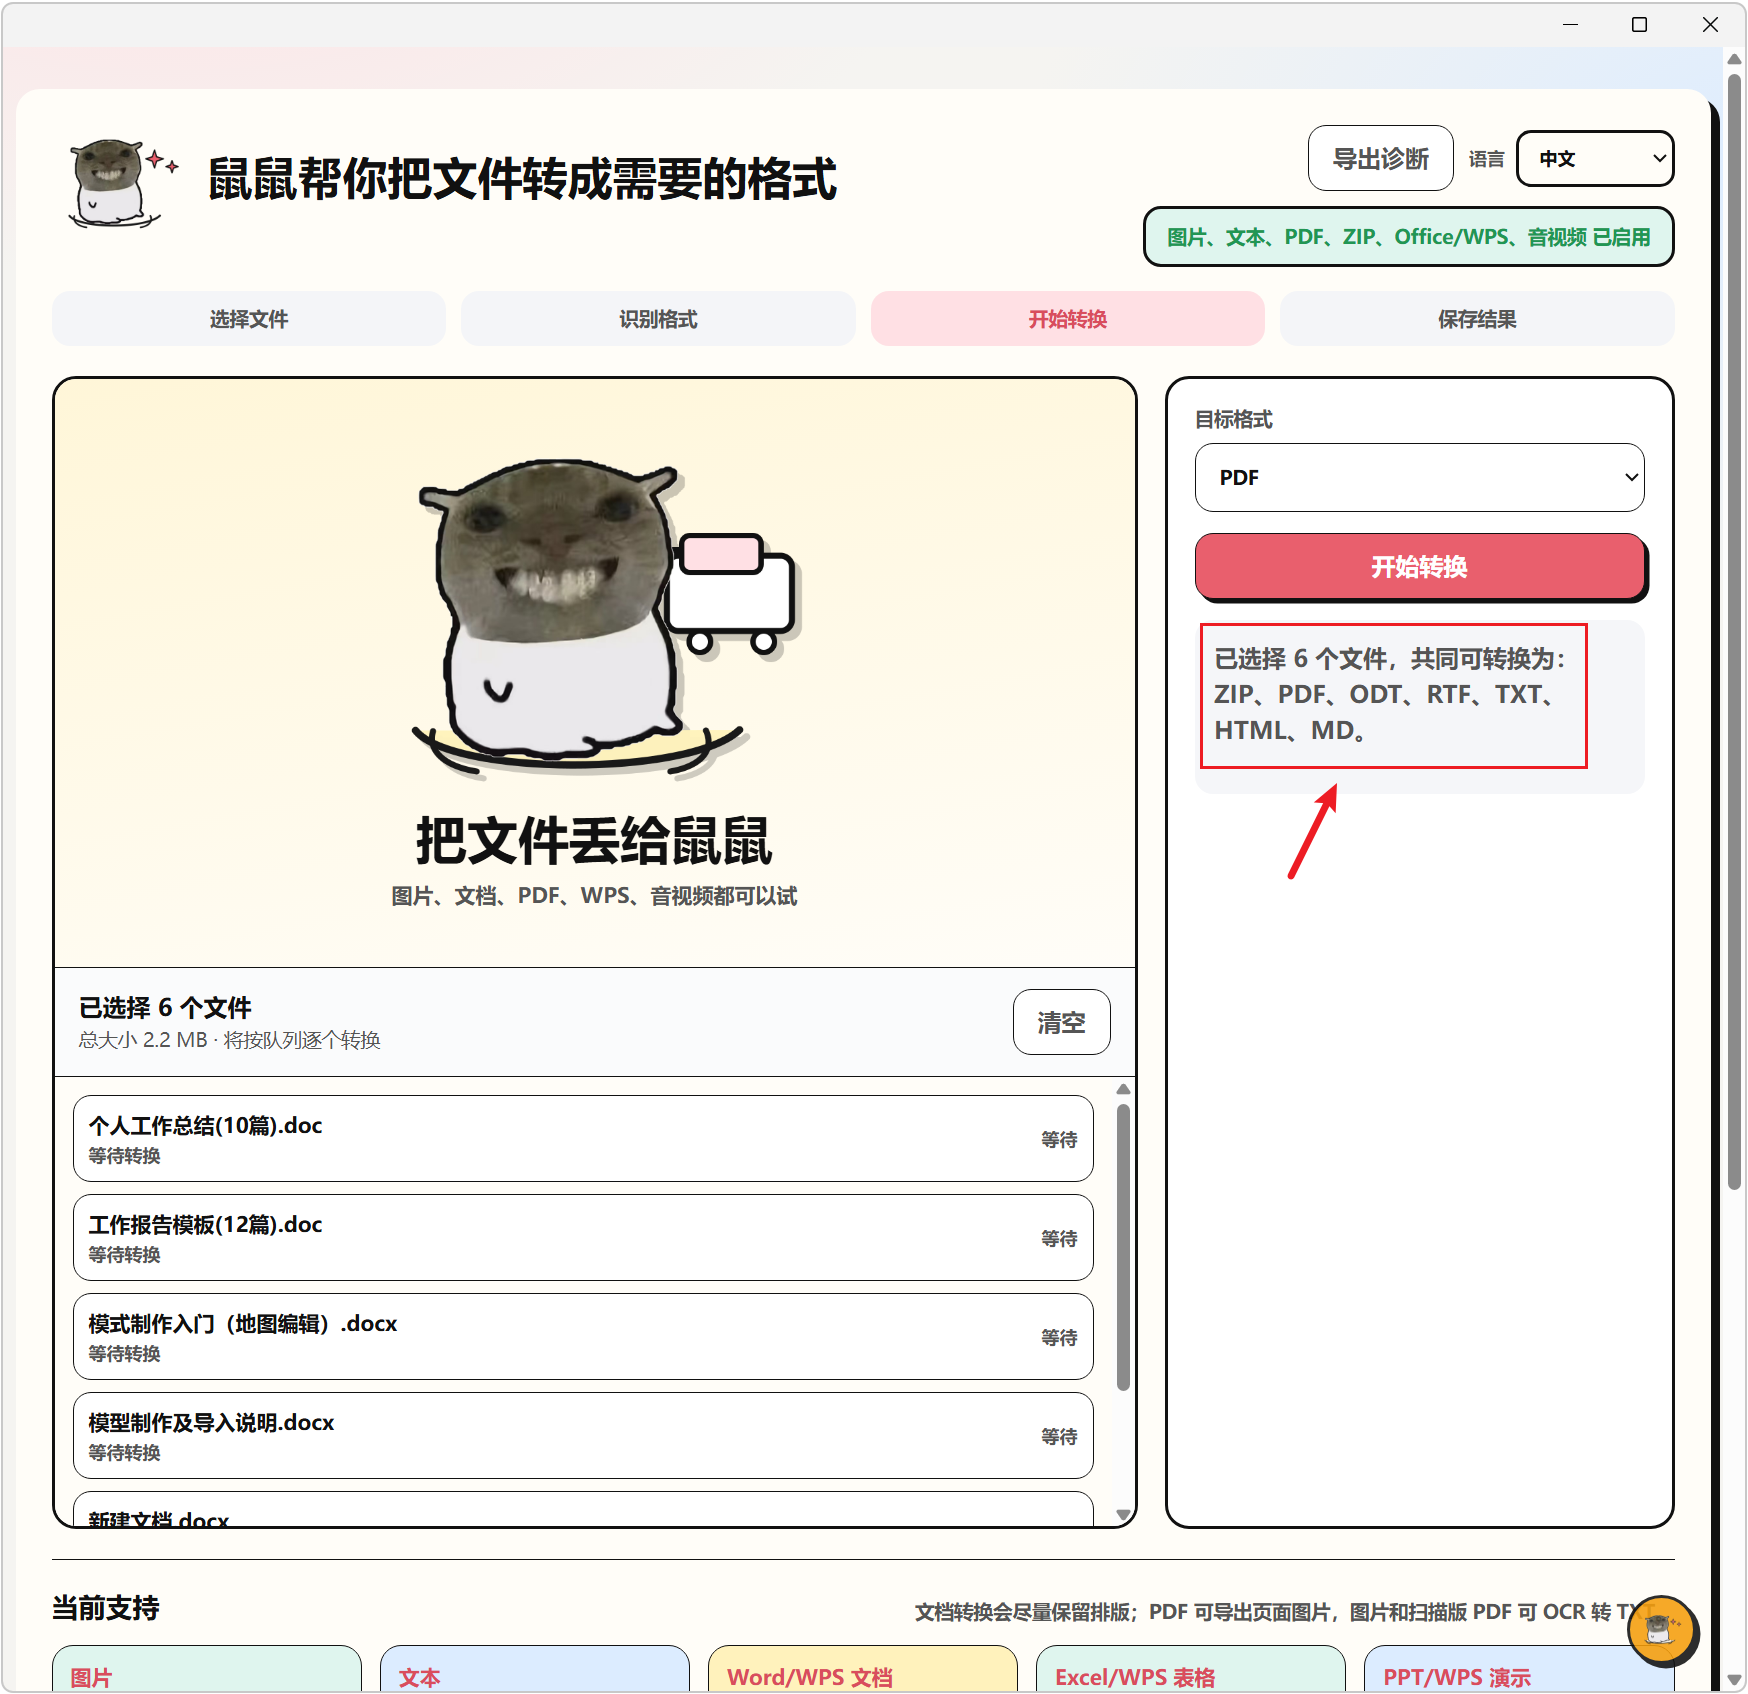Maximize the window

(1639, 24)
